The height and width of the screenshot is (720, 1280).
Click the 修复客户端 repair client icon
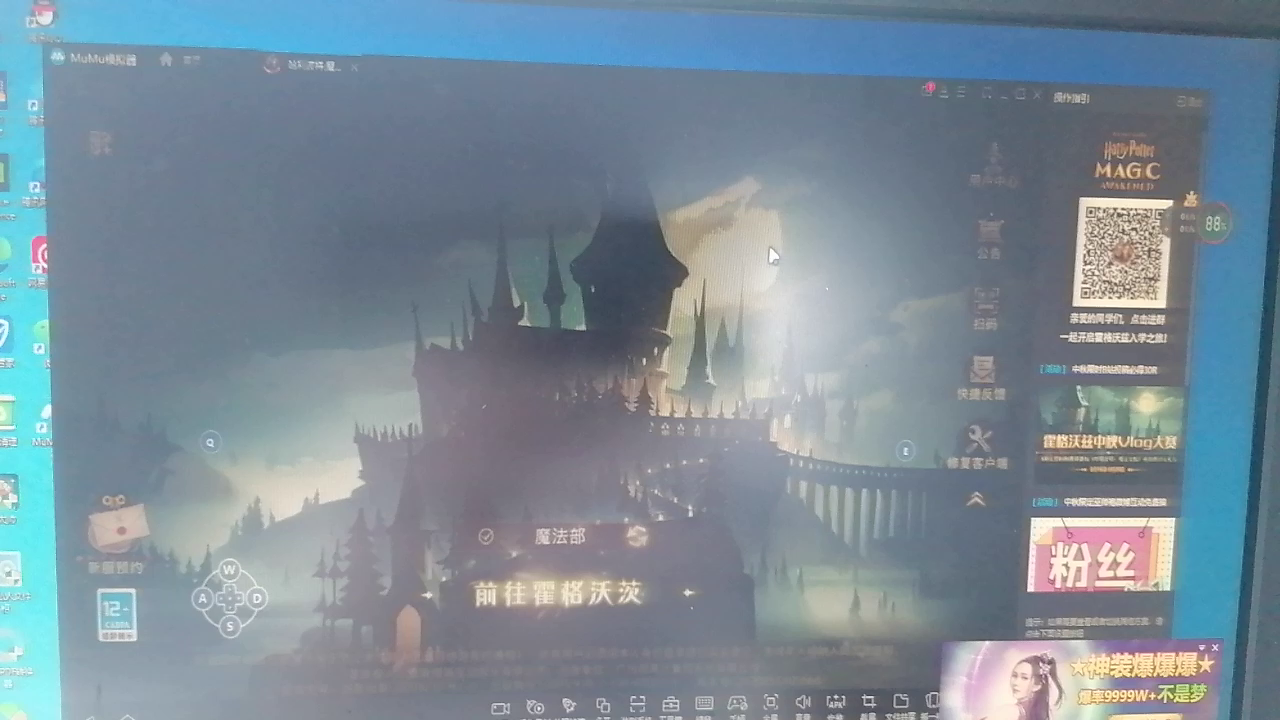pos(978,445)
